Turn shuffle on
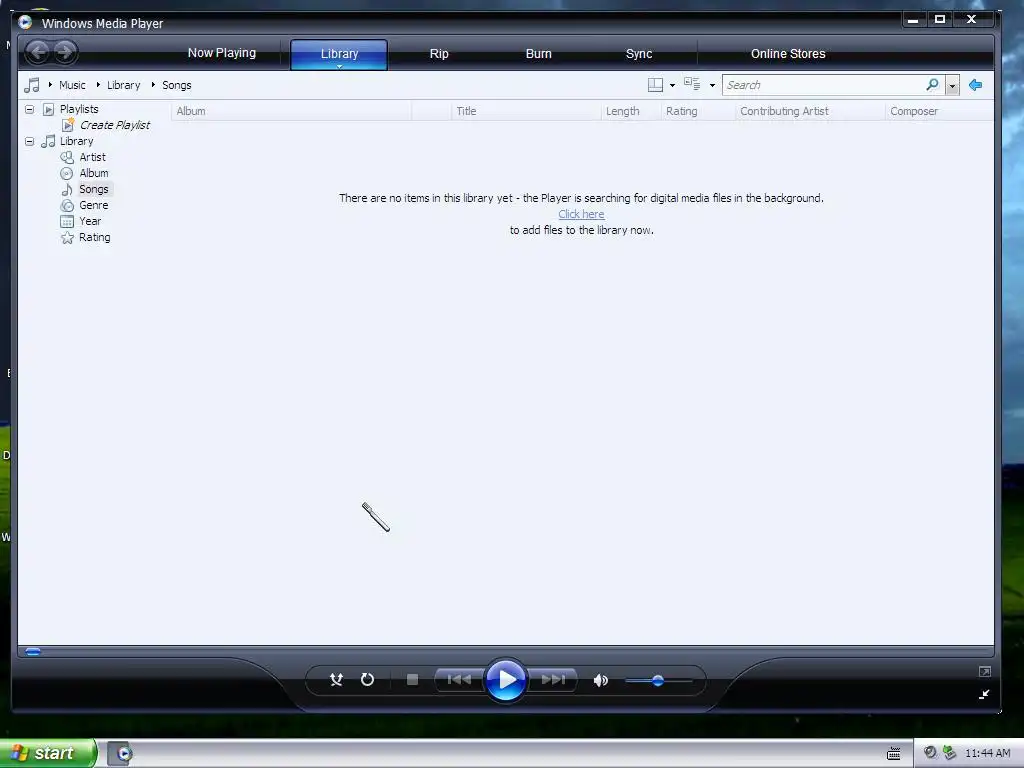The width and height of the screenshot is (1024, 768). (x=336, y=680)
